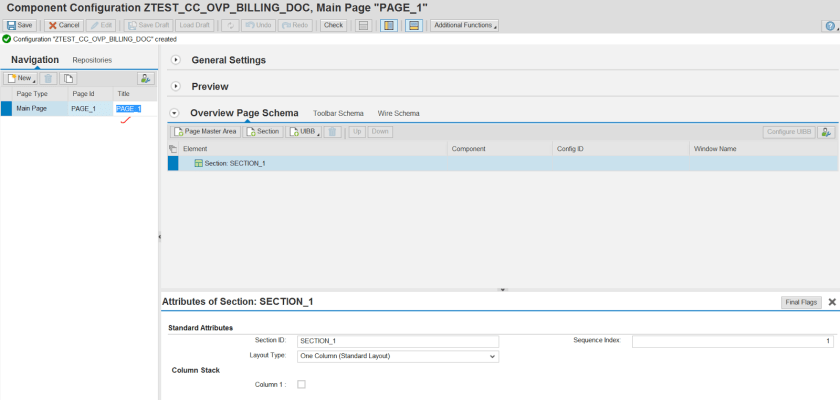Click the Final Flags button

click(800, 301)
